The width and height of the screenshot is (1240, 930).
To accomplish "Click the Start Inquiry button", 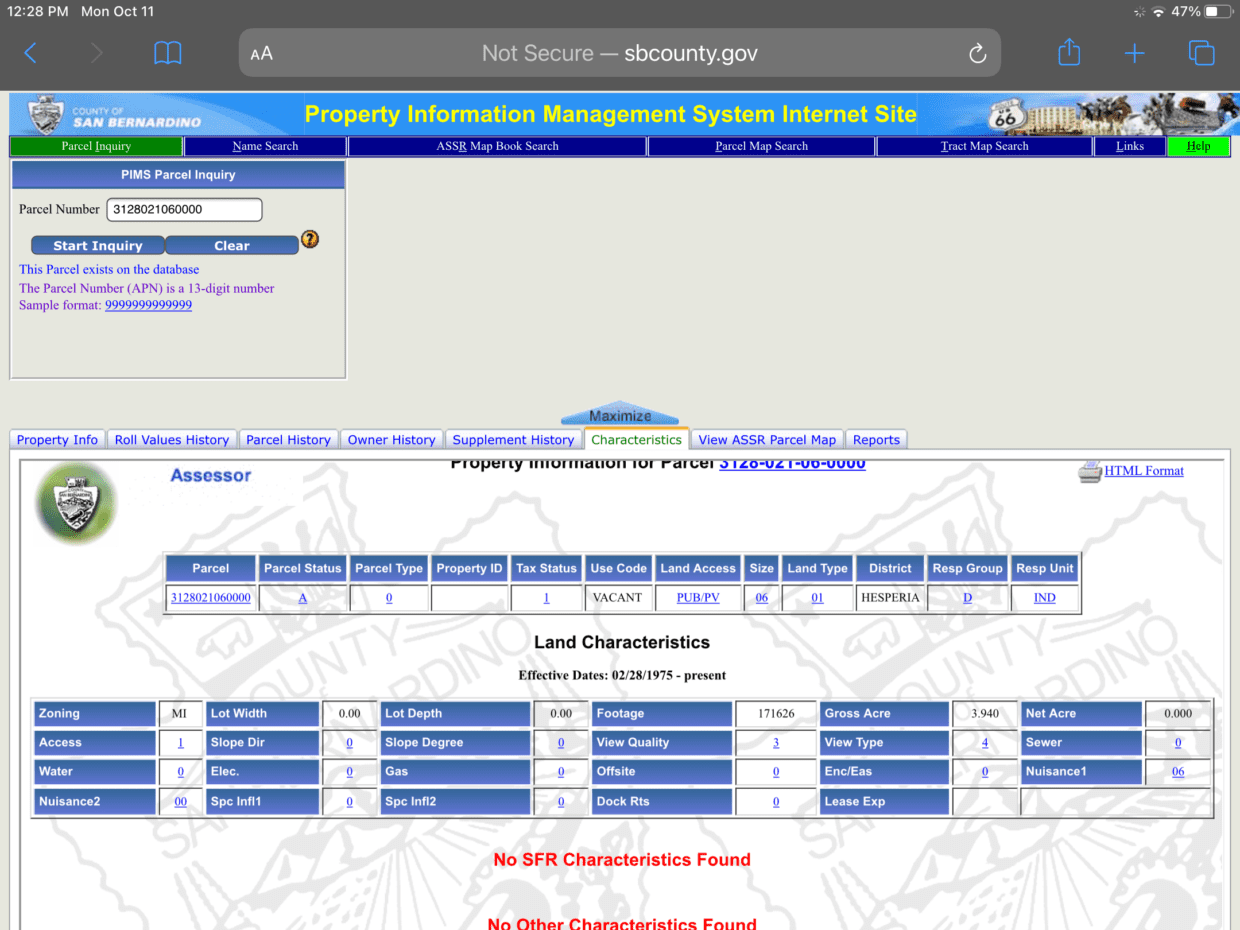I will [98, 245].
